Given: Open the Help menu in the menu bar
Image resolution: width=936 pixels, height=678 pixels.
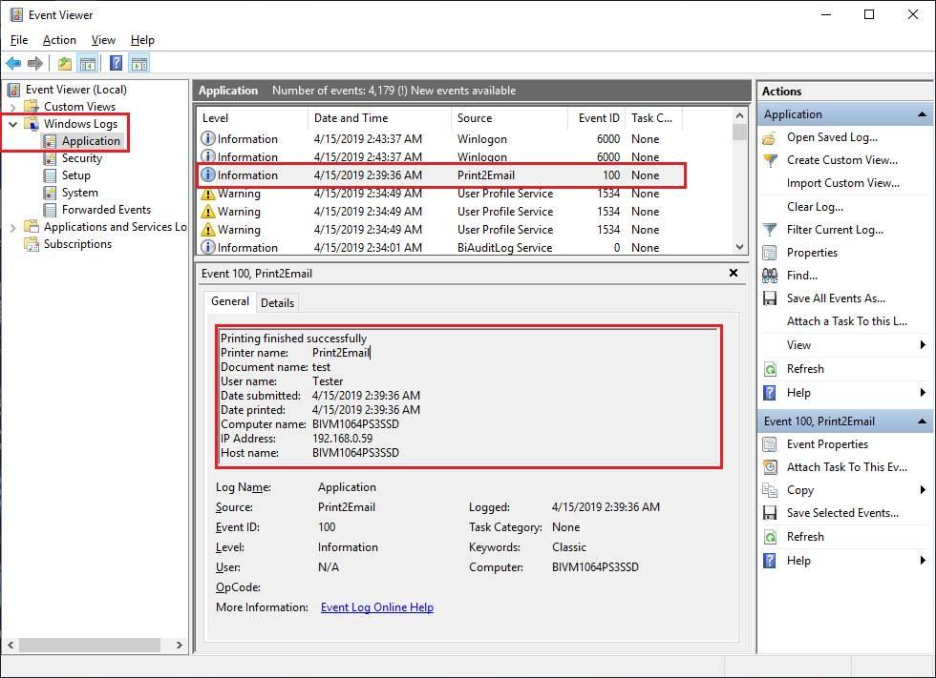Looking at the screenshot, I should tap(143, 40).
